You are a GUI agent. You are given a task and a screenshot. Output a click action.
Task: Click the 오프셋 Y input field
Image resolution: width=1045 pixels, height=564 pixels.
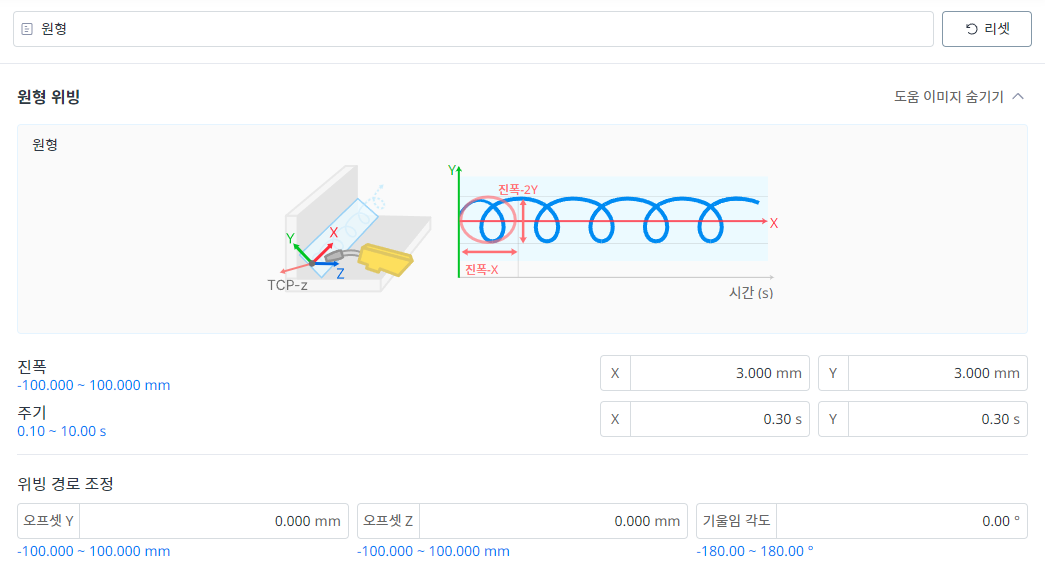[217, 521]
